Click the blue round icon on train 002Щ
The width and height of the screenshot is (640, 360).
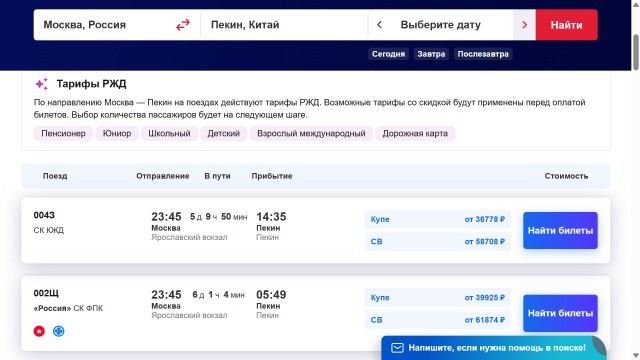point(58,331)
